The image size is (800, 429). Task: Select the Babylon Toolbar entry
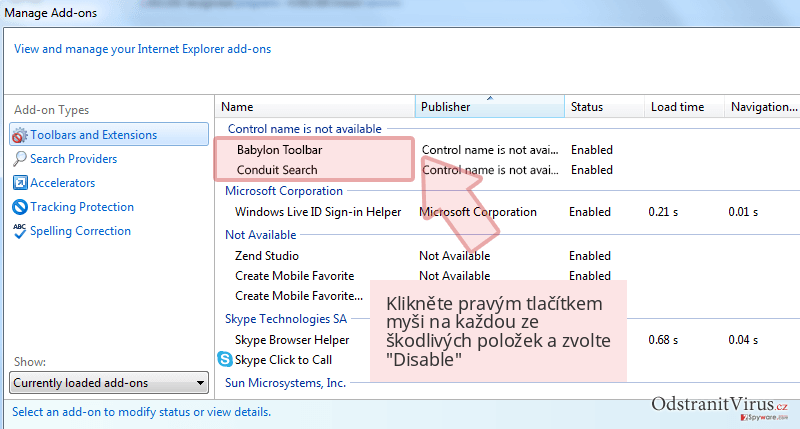[x=280, y=150]
